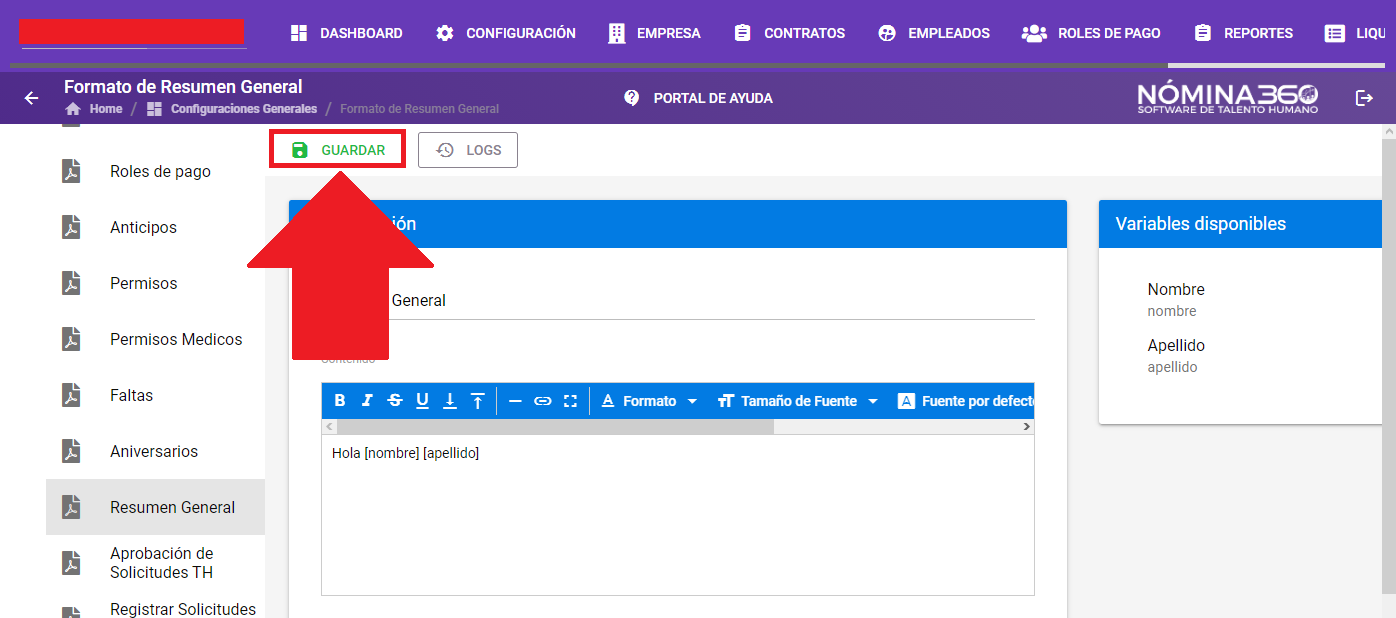Click the back arrow in the header
This screenshot has width=1396, height=618.
(x=31, y=98)
